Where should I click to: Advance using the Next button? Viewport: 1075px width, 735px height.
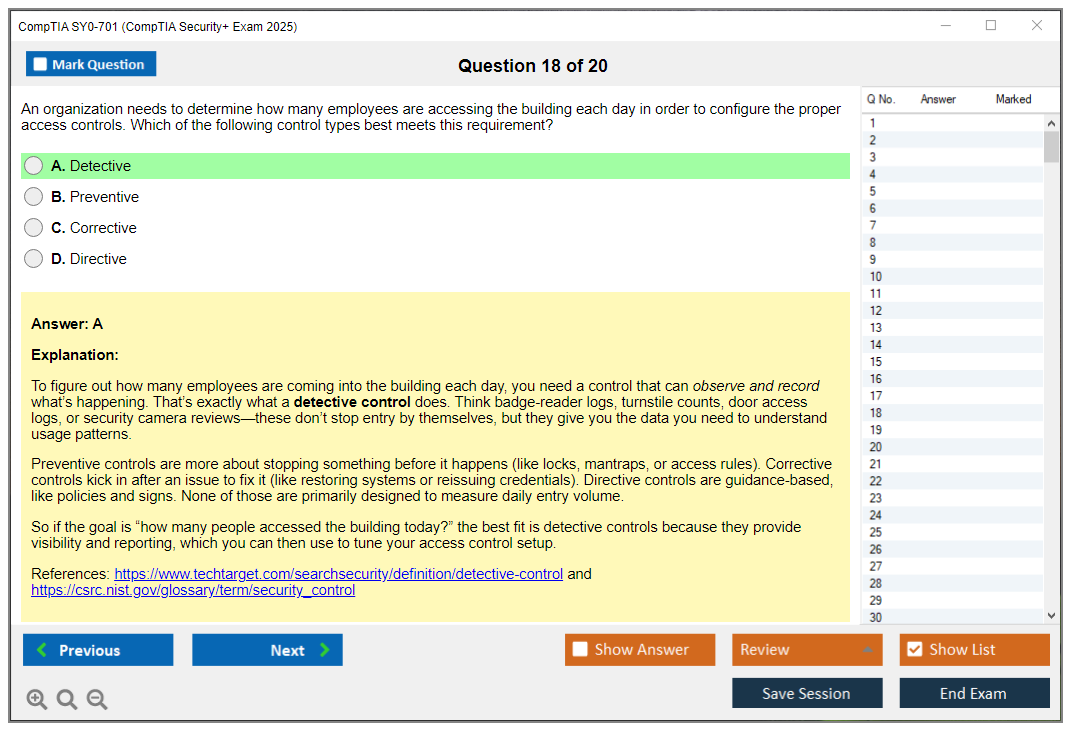[267, 649]
